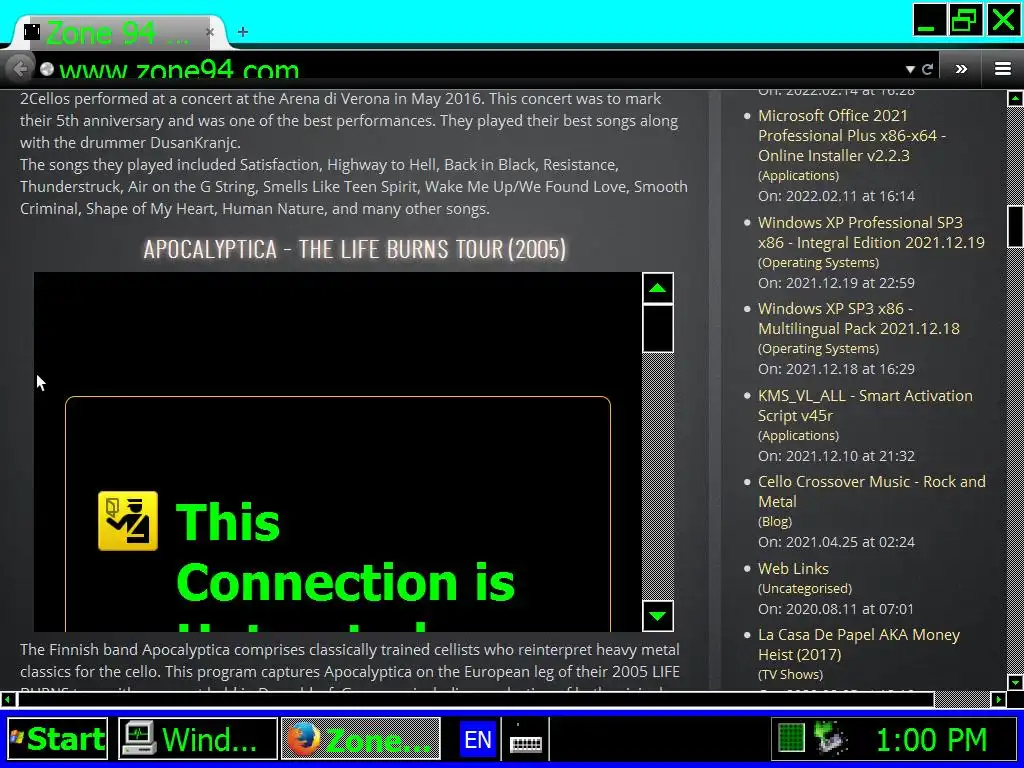Open Cello Crossover Music - Rock and Metal link
The height and width of the screenshot is (768, 1024).
coord(872,491)
